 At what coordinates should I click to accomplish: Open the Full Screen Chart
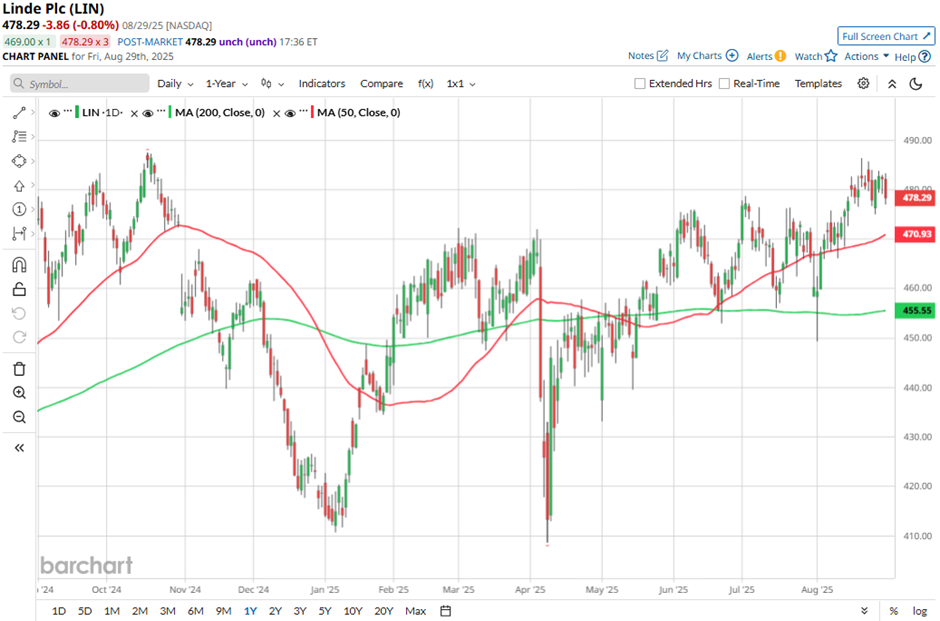click(x=886, y=36)
